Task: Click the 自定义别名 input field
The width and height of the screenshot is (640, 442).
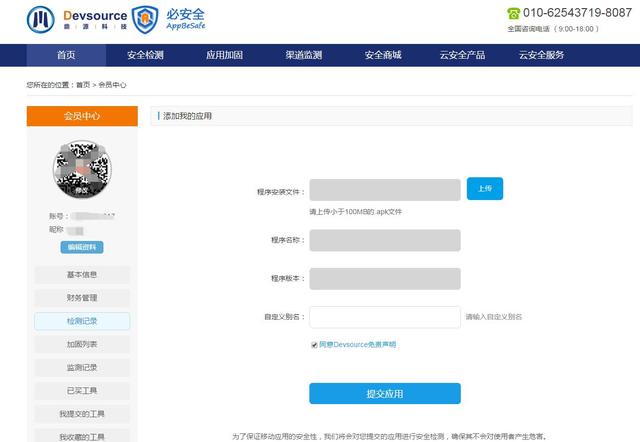Action: click(x=384, y=316)
